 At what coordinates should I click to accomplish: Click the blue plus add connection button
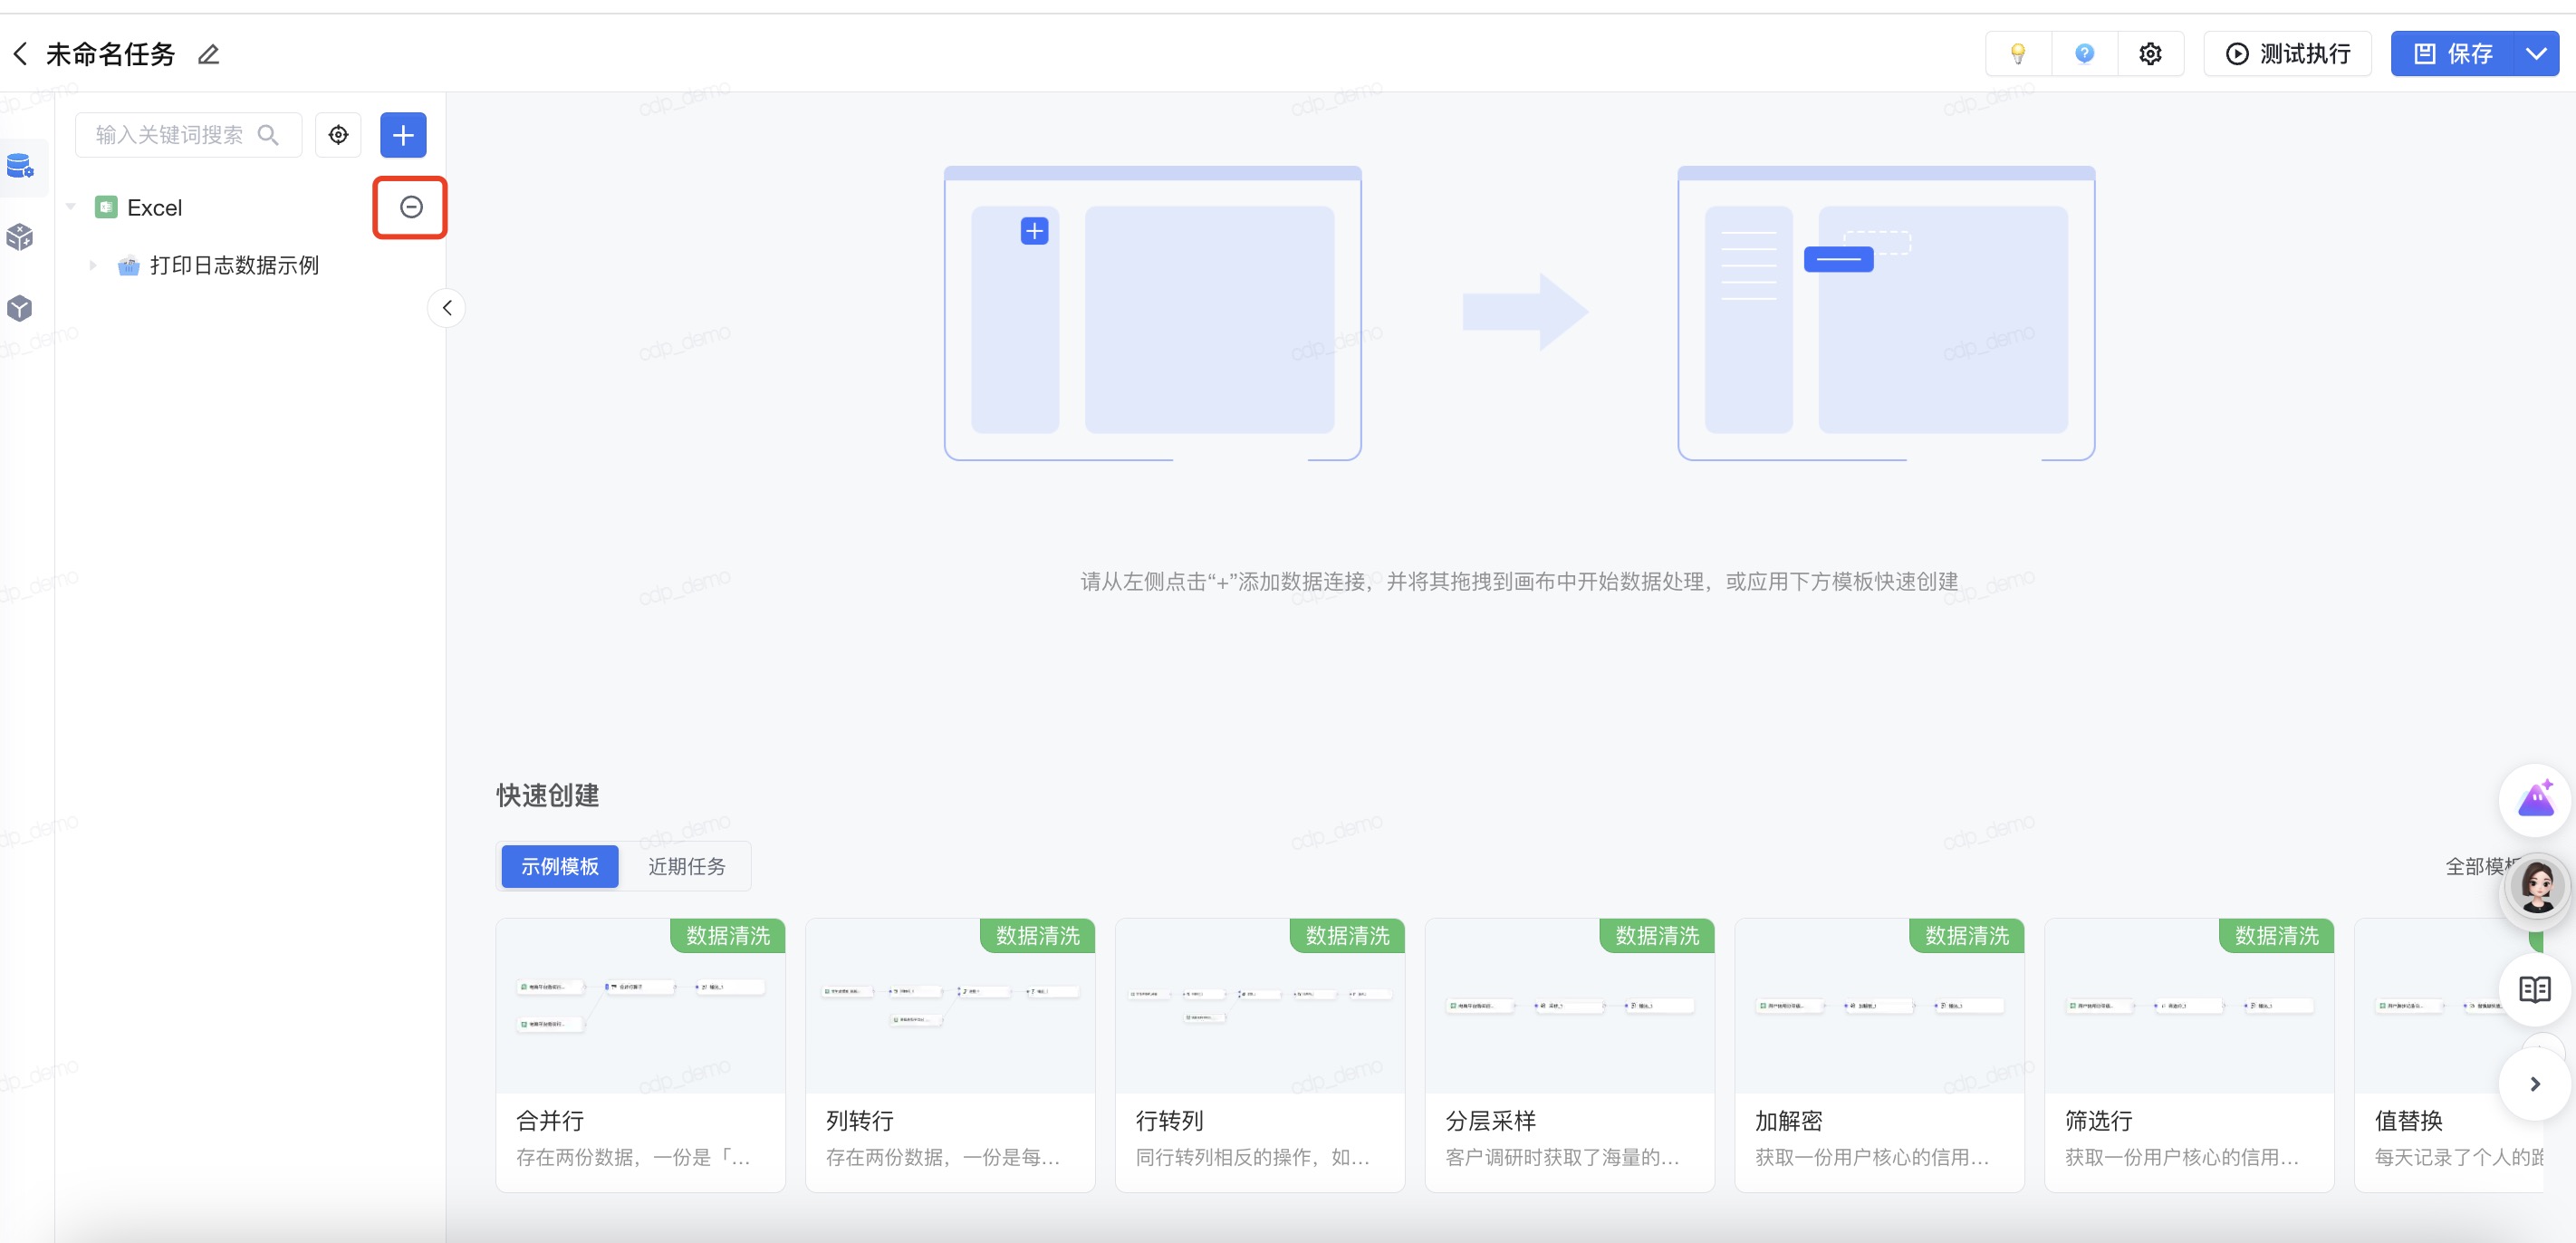pyautogui.click(x=403, y=135)
